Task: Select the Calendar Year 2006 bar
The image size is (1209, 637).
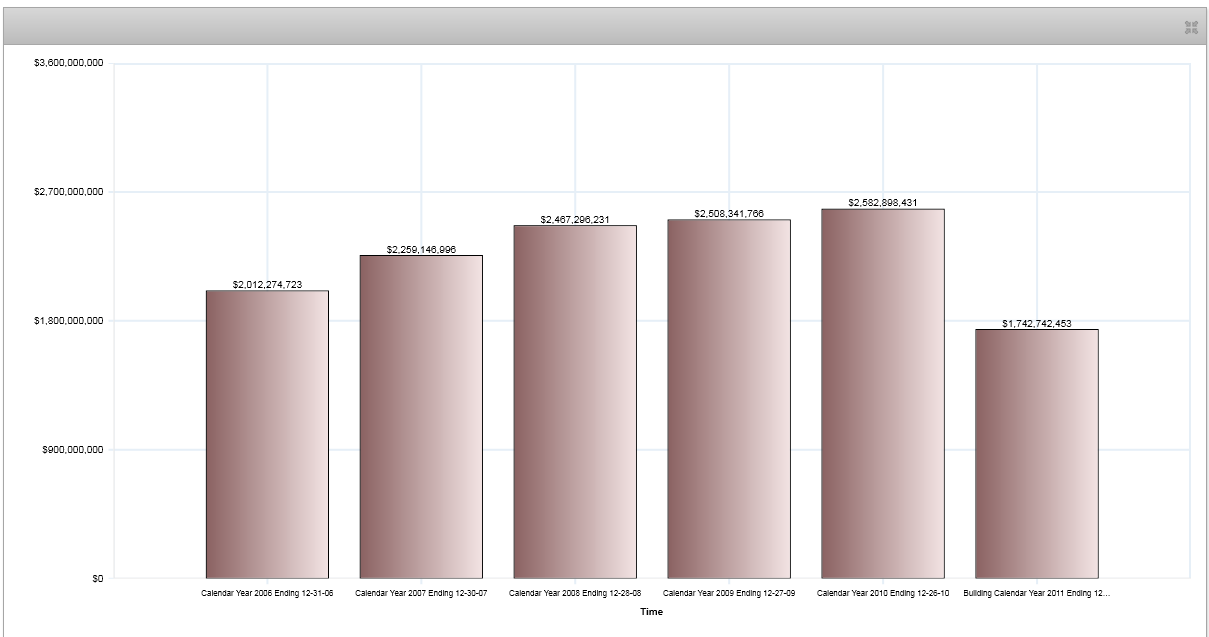Action: coord(267,434)
